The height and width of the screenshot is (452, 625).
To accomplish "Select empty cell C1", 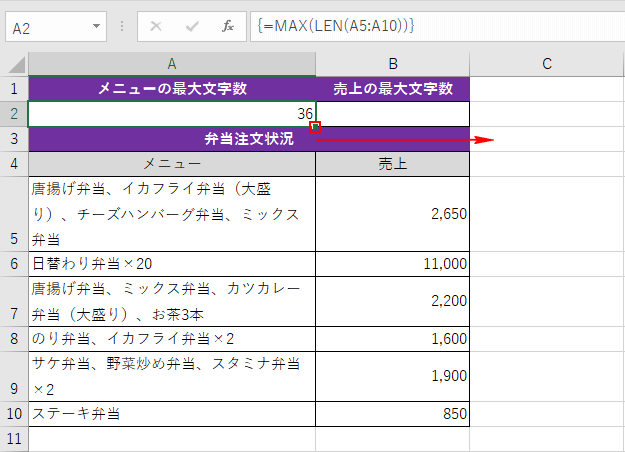I will click(x=547, y=89).
